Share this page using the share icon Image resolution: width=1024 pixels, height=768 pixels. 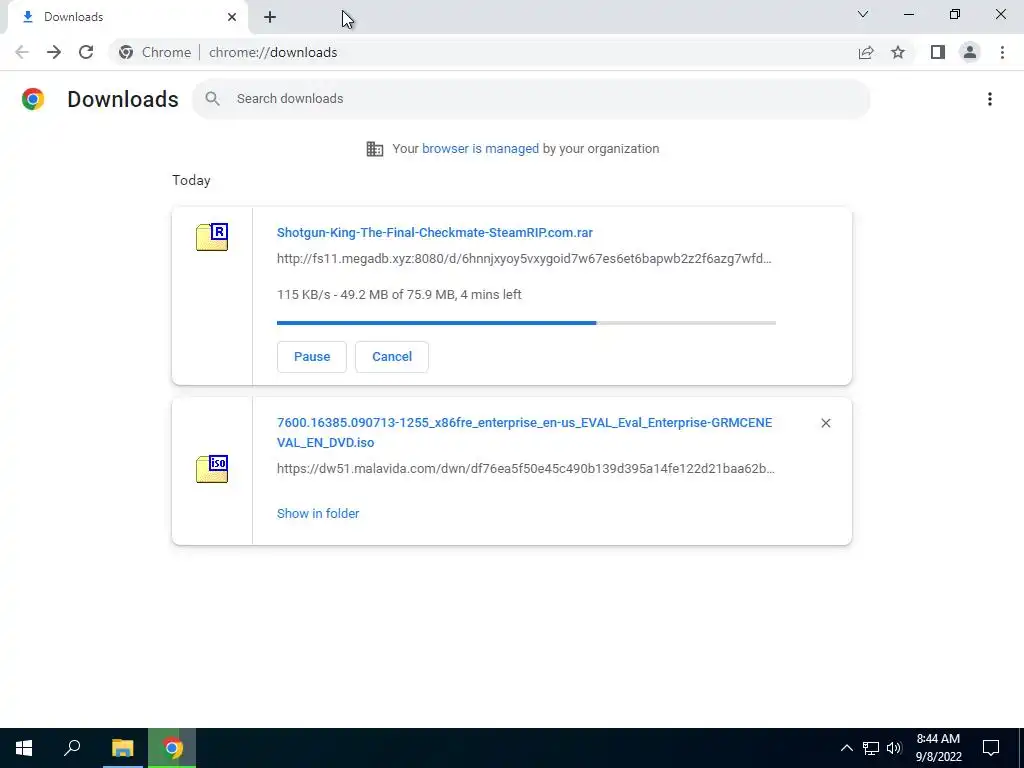866,52
